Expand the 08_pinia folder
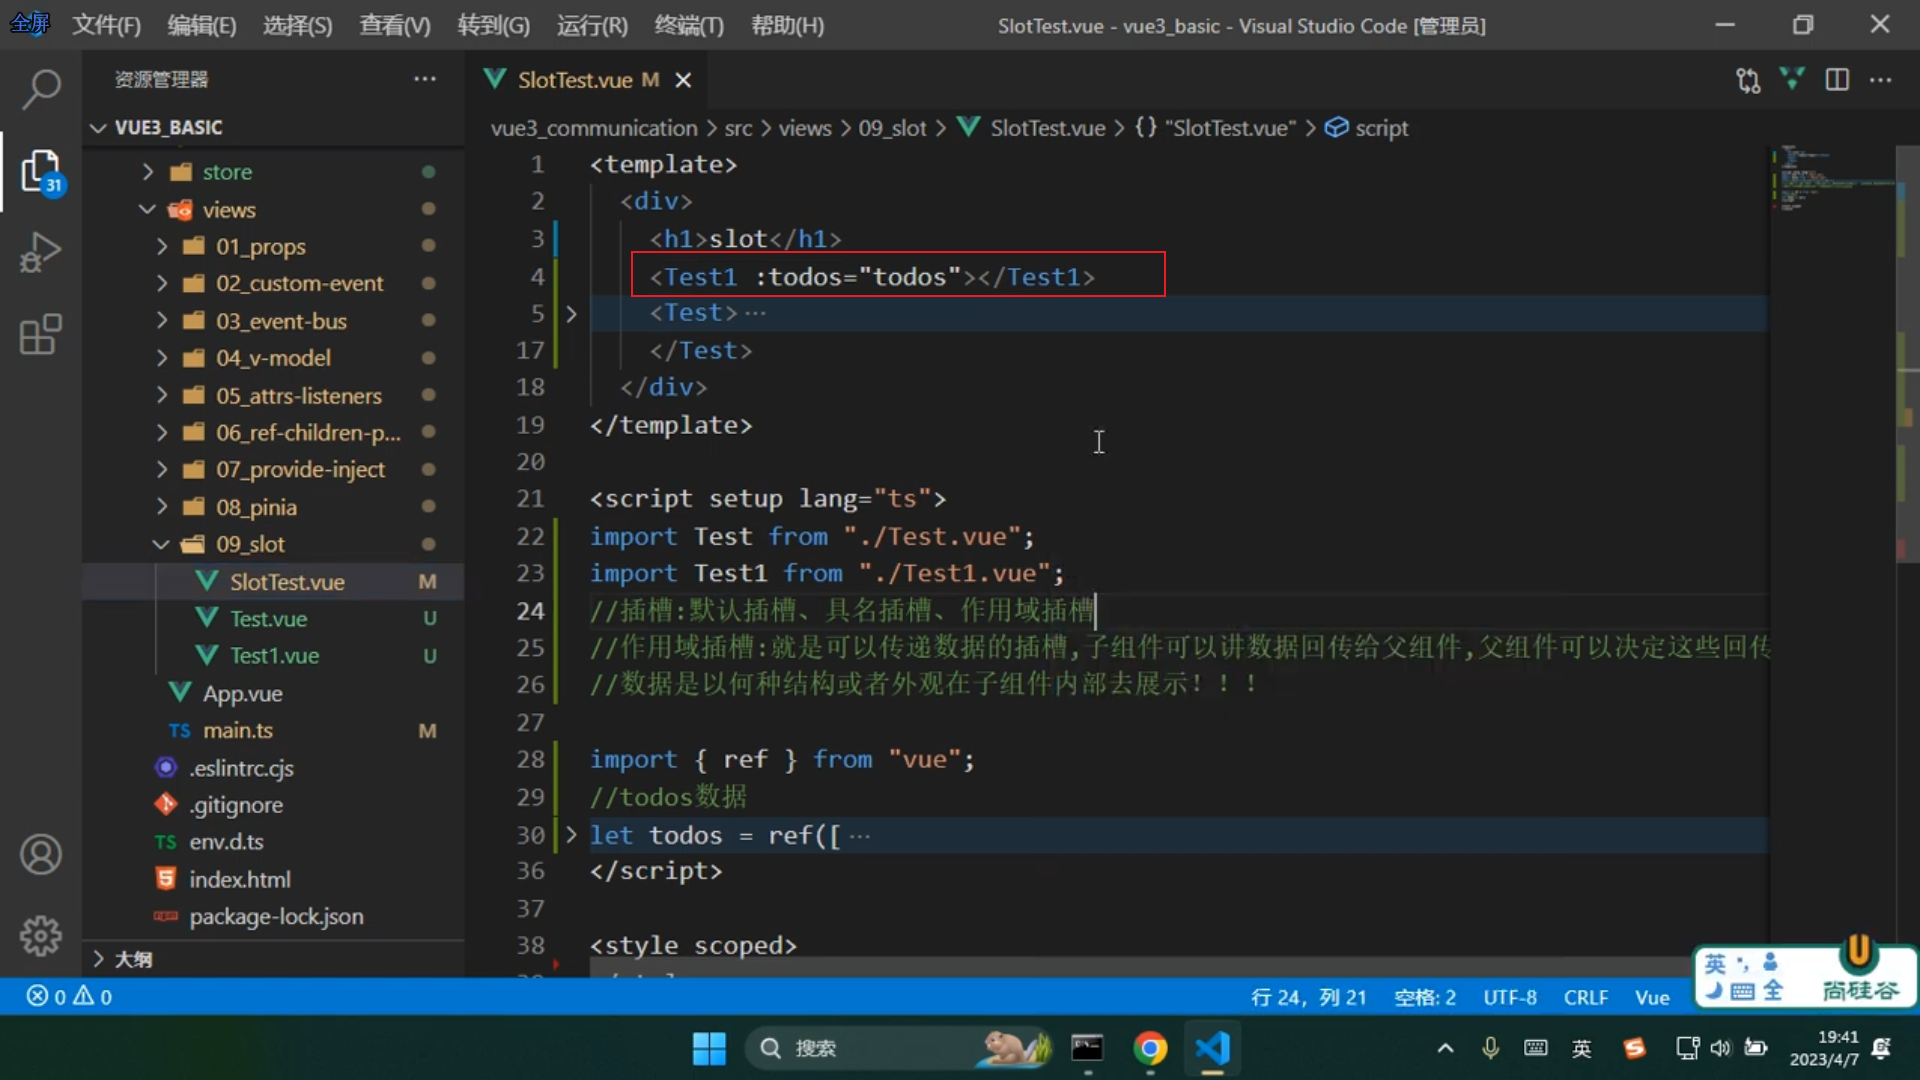The image size is (1920, 1080). tap(162, 507)
